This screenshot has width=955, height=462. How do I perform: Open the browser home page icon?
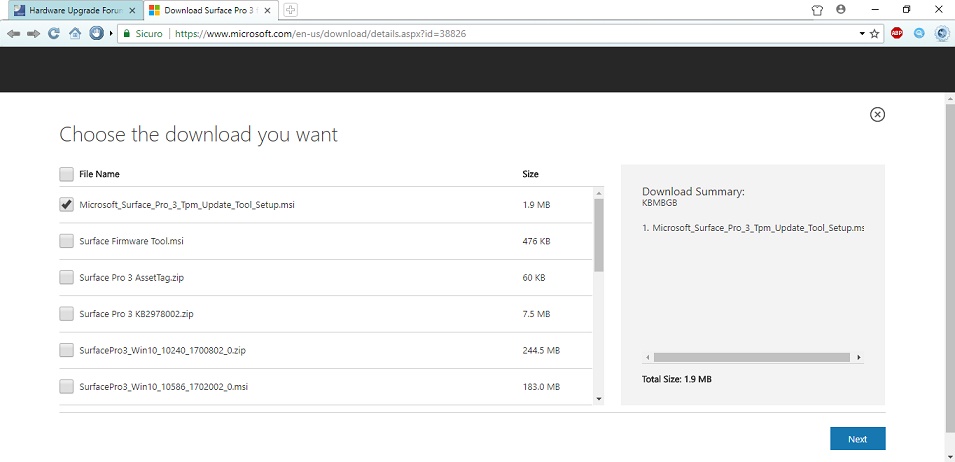75,34
